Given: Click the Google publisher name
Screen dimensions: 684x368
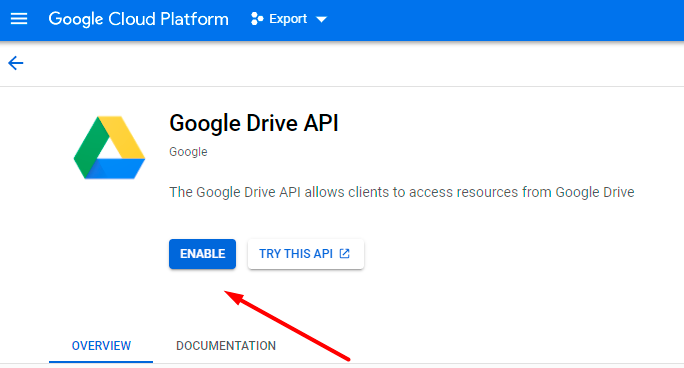Looking at the screenshot, I should [188, 152].
